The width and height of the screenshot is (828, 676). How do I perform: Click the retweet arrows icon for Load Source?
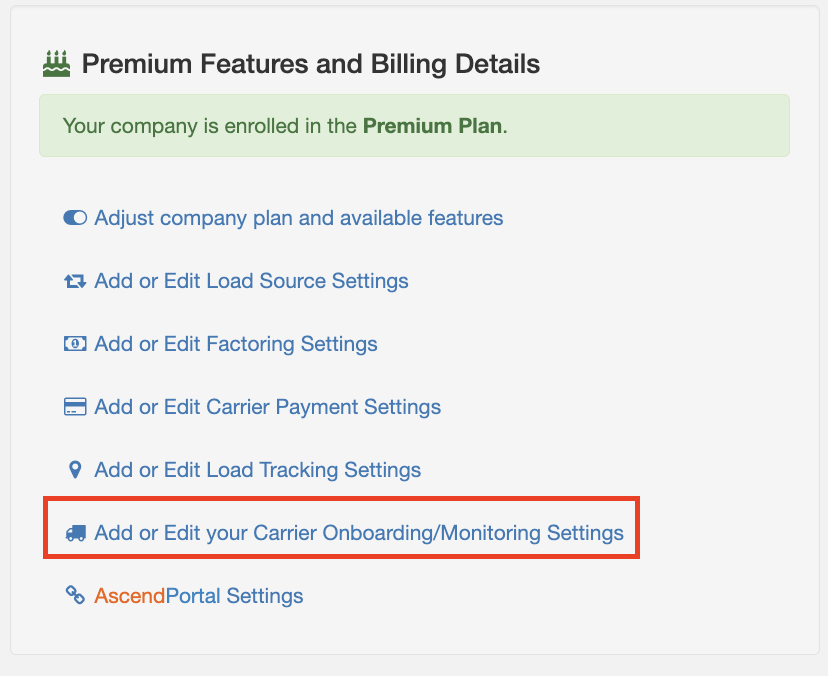75,281
